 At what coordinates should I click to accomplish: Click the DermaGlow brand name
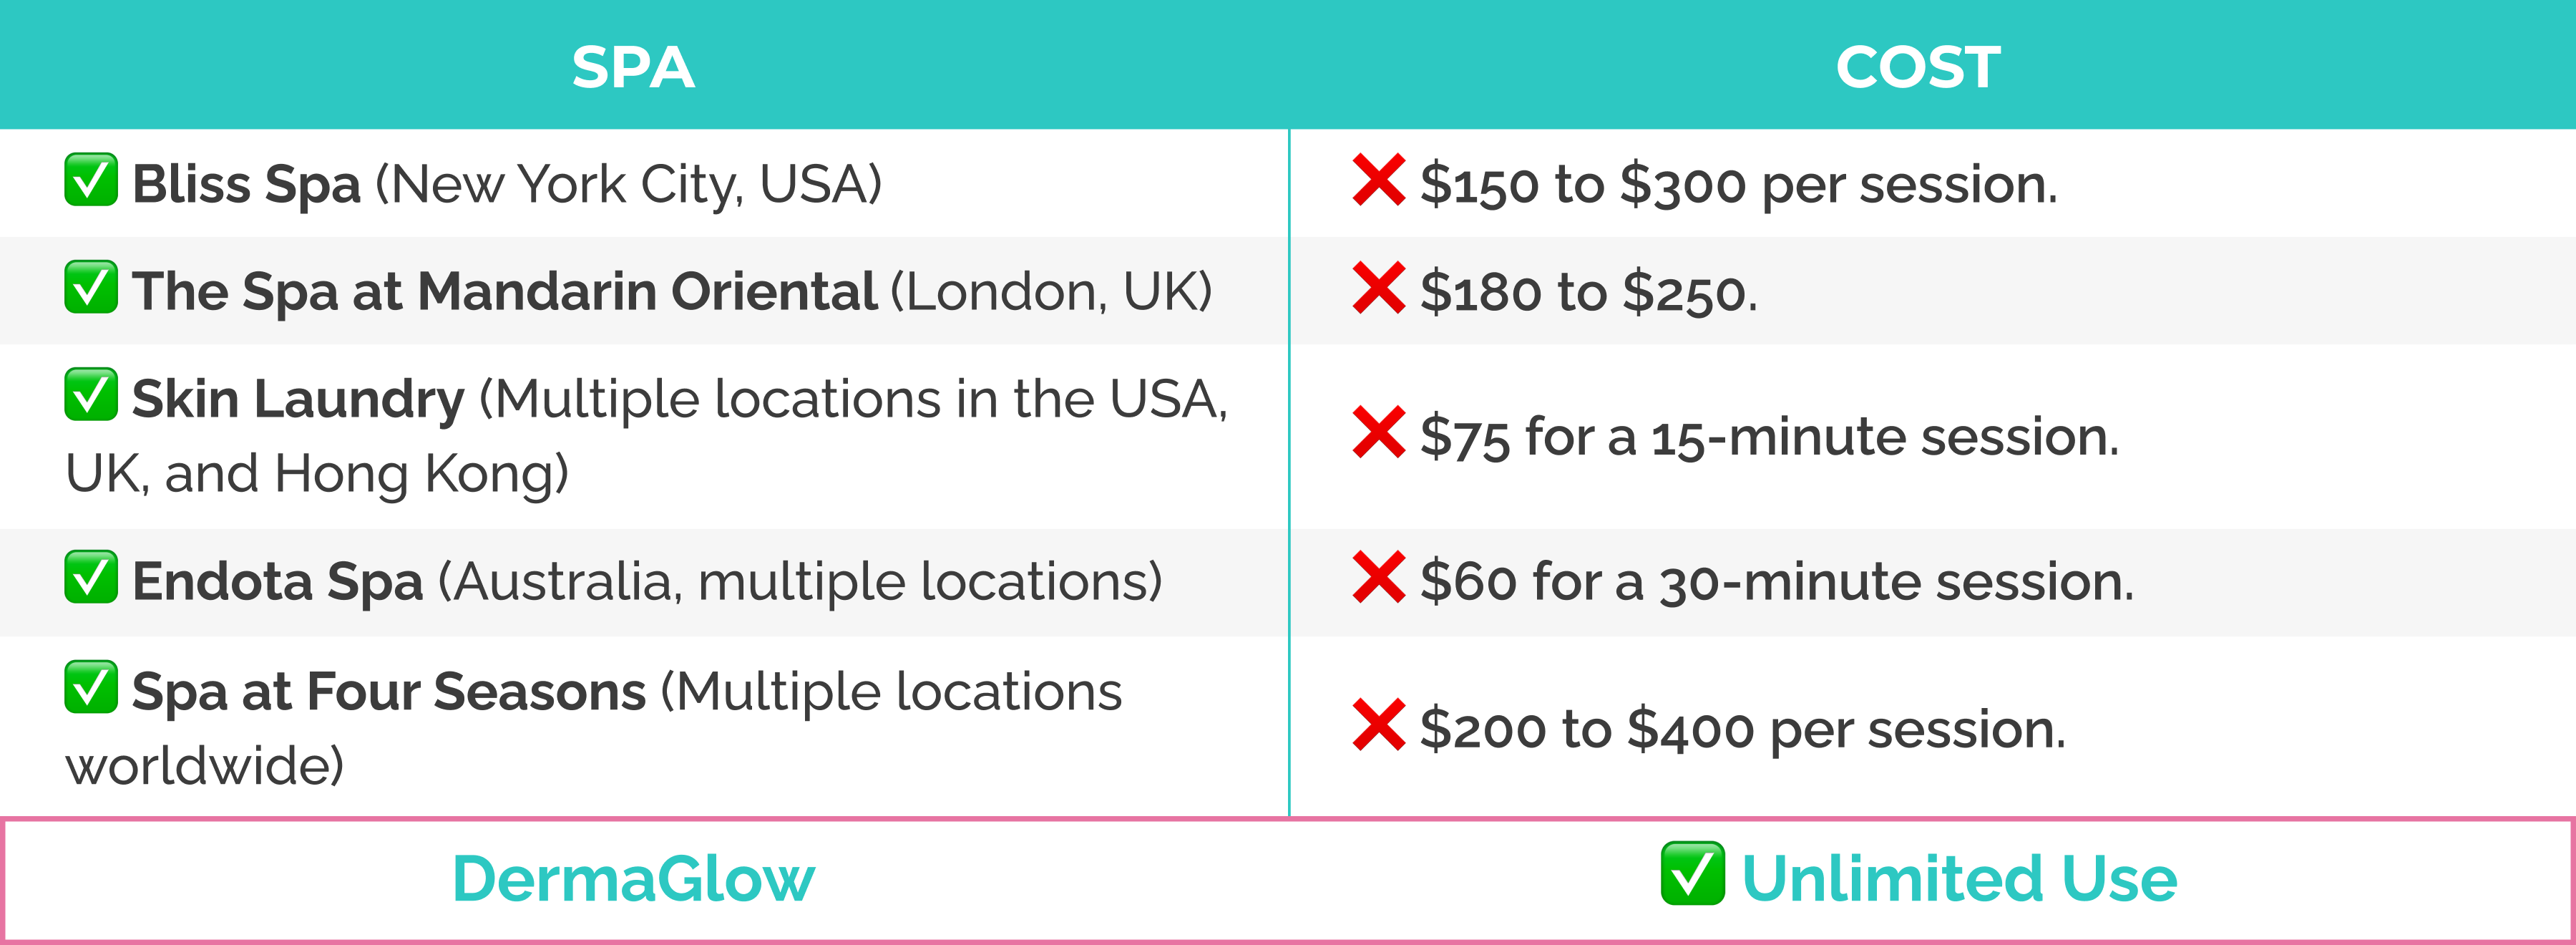[633, 879]
